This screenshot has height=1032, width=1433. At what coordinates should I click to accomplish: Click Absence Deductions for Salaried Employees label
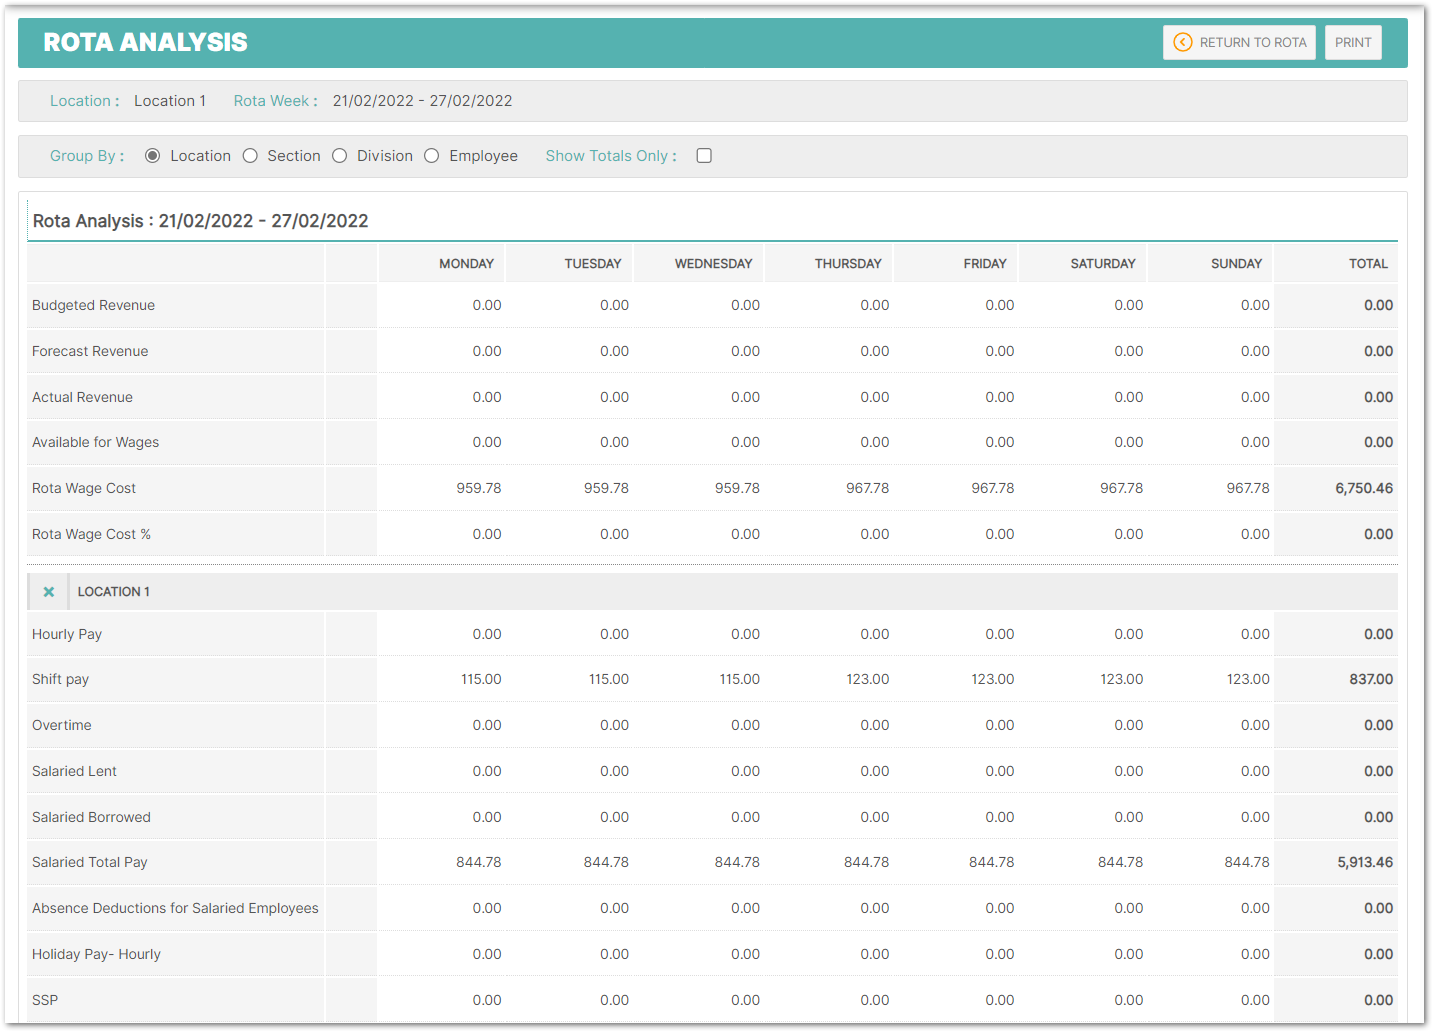tap(175, 908)
